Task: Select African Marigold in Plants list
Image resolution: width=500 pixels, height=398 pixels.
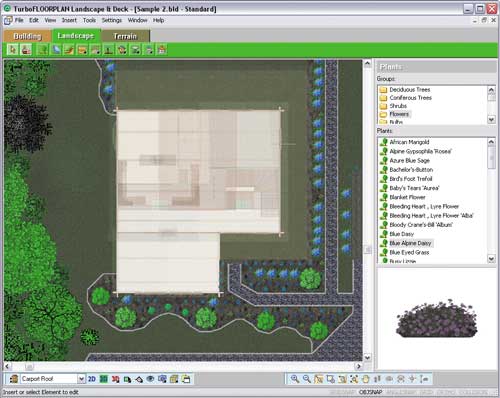Action: pyautogui.click(x=409, y=142)
